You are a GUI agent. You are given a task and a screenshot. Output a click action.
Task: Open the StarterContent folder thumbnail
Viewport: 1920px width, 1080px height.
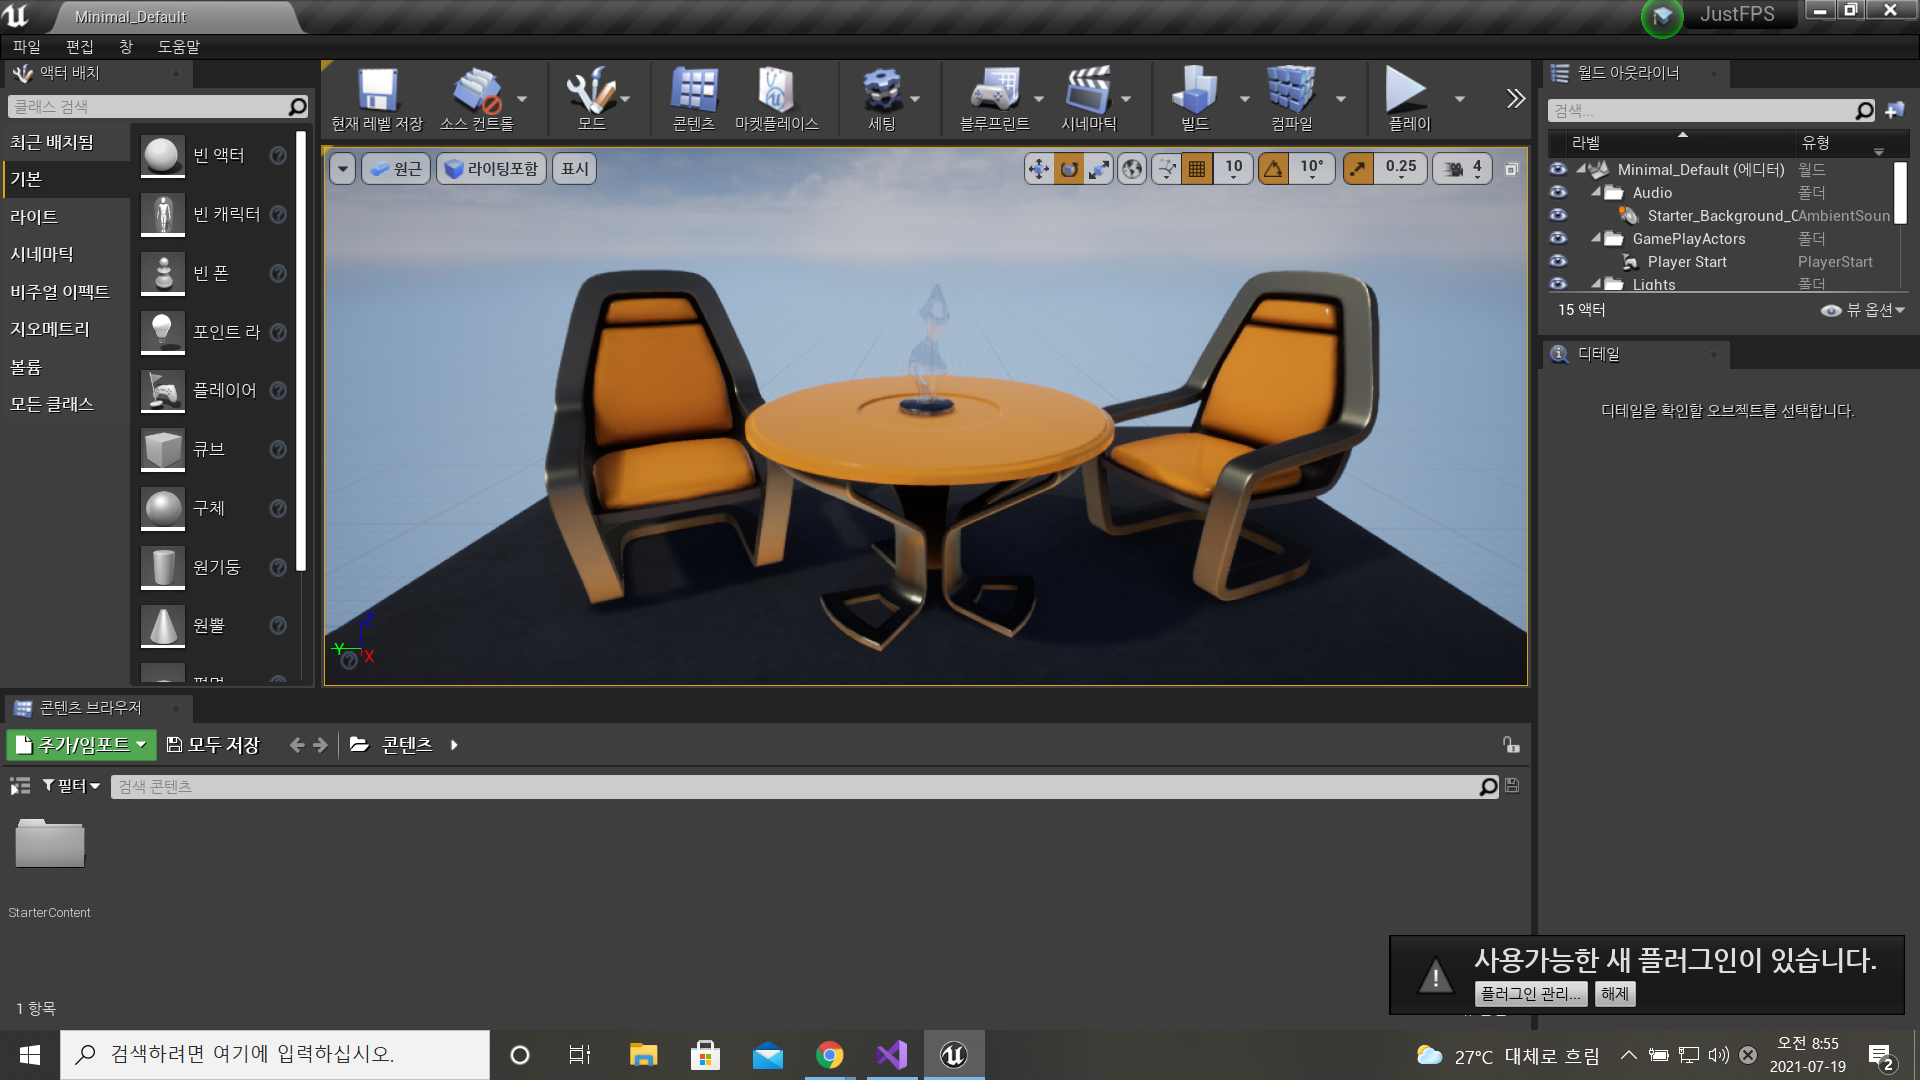coord(49,845)
